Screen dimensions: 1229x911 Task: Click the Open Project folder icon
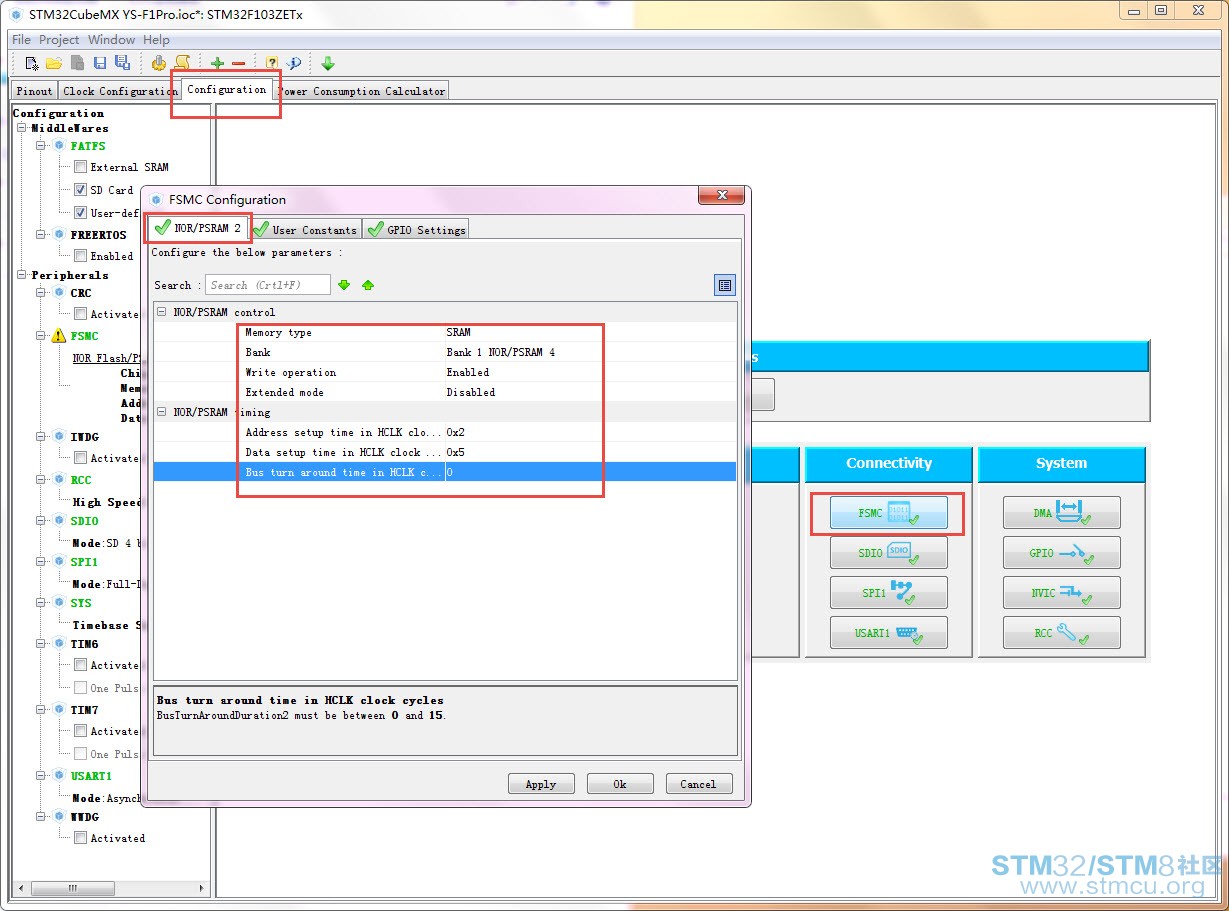[x=54, y=63]
